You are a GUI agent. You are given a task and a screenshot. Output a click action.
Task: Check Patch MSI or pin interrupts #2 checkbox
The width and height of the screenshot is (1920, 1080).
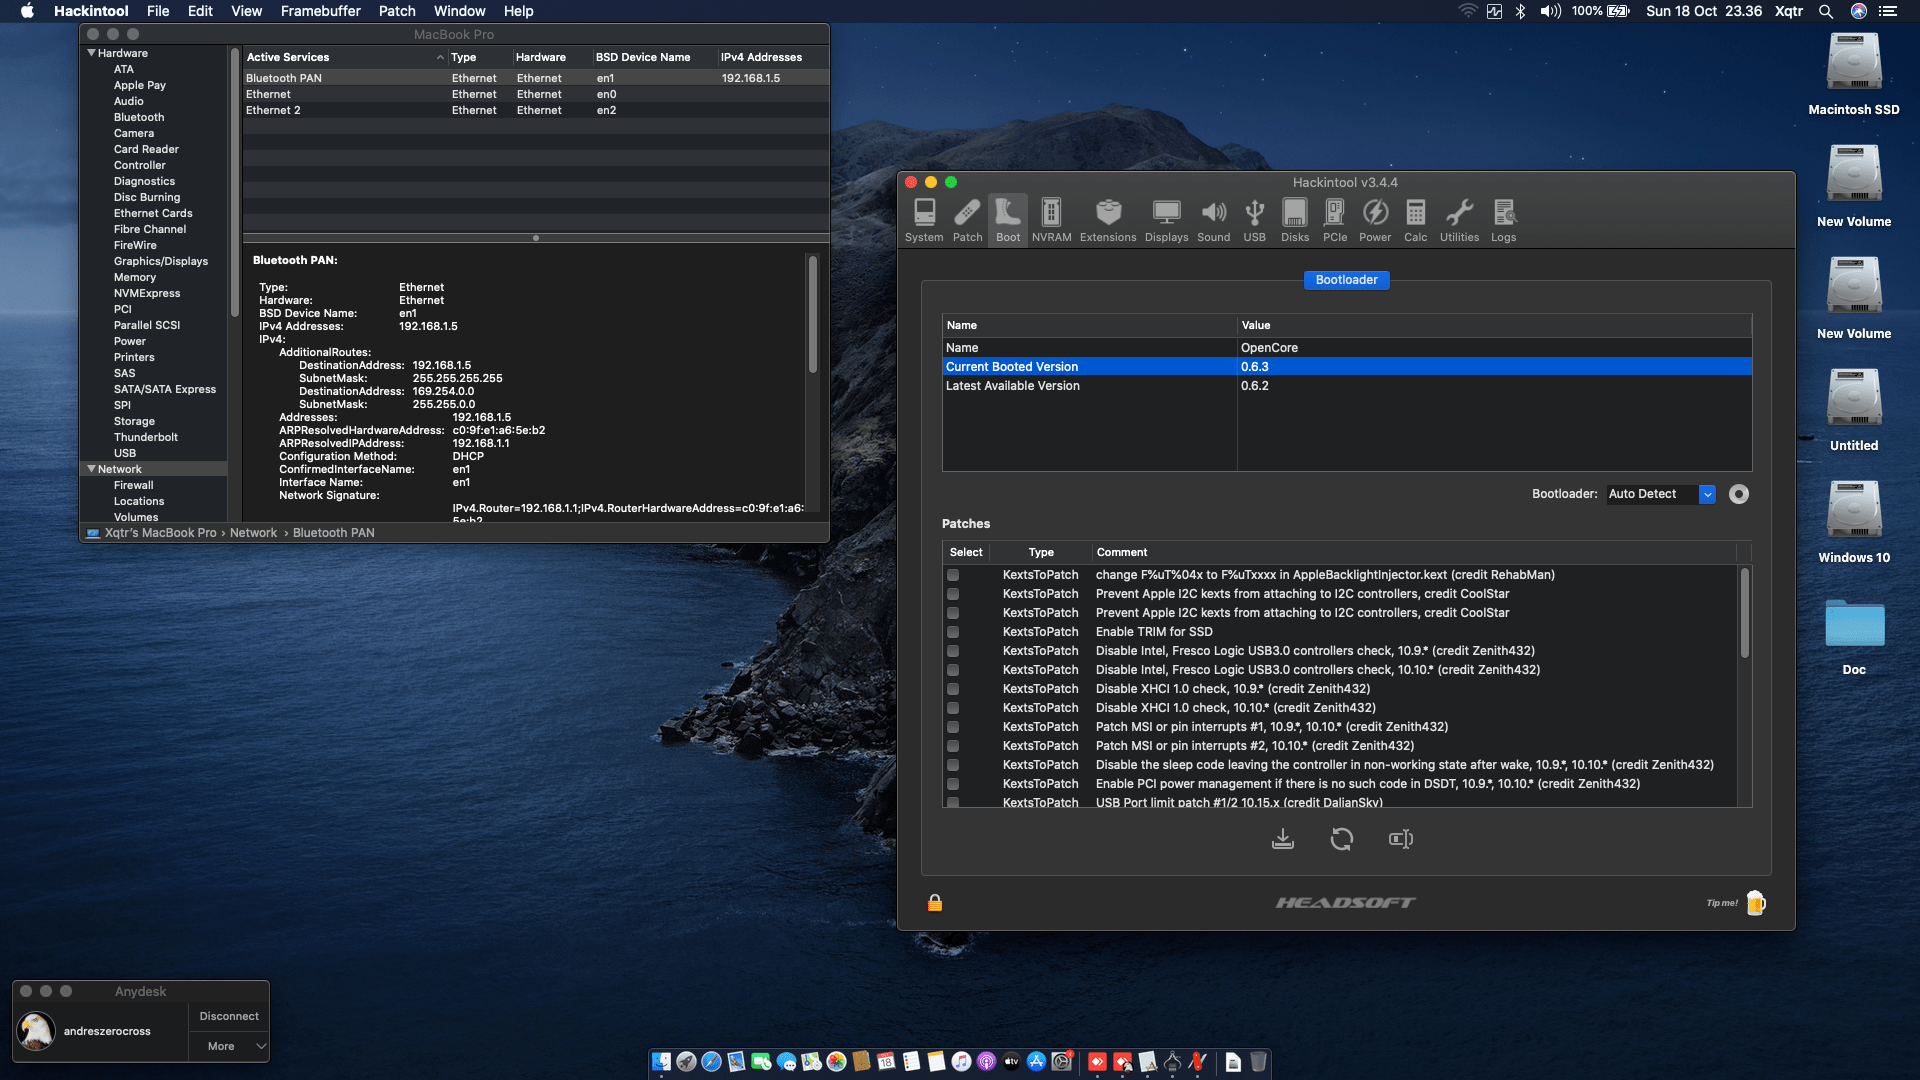click(953, 746)
